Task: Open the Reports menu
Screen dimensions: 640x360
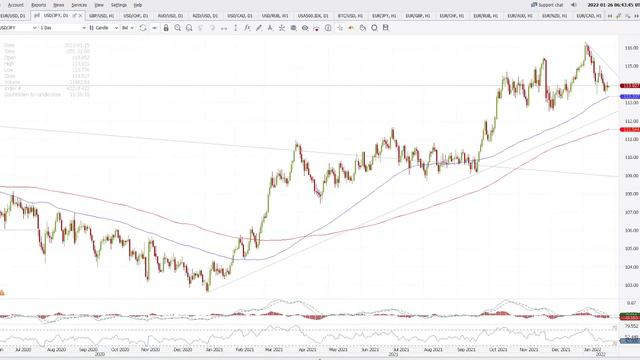Action: (x=38, y=5)
